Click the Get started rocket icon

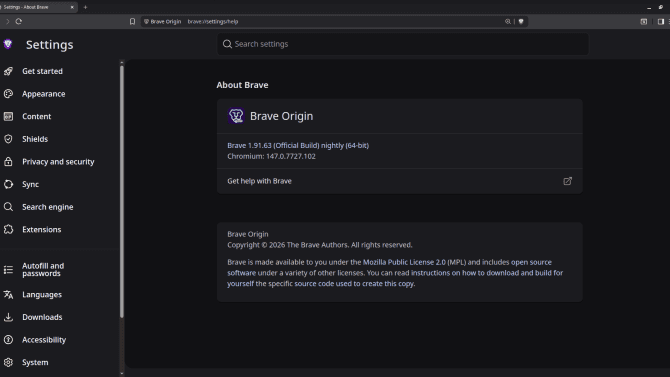(8, 71)
